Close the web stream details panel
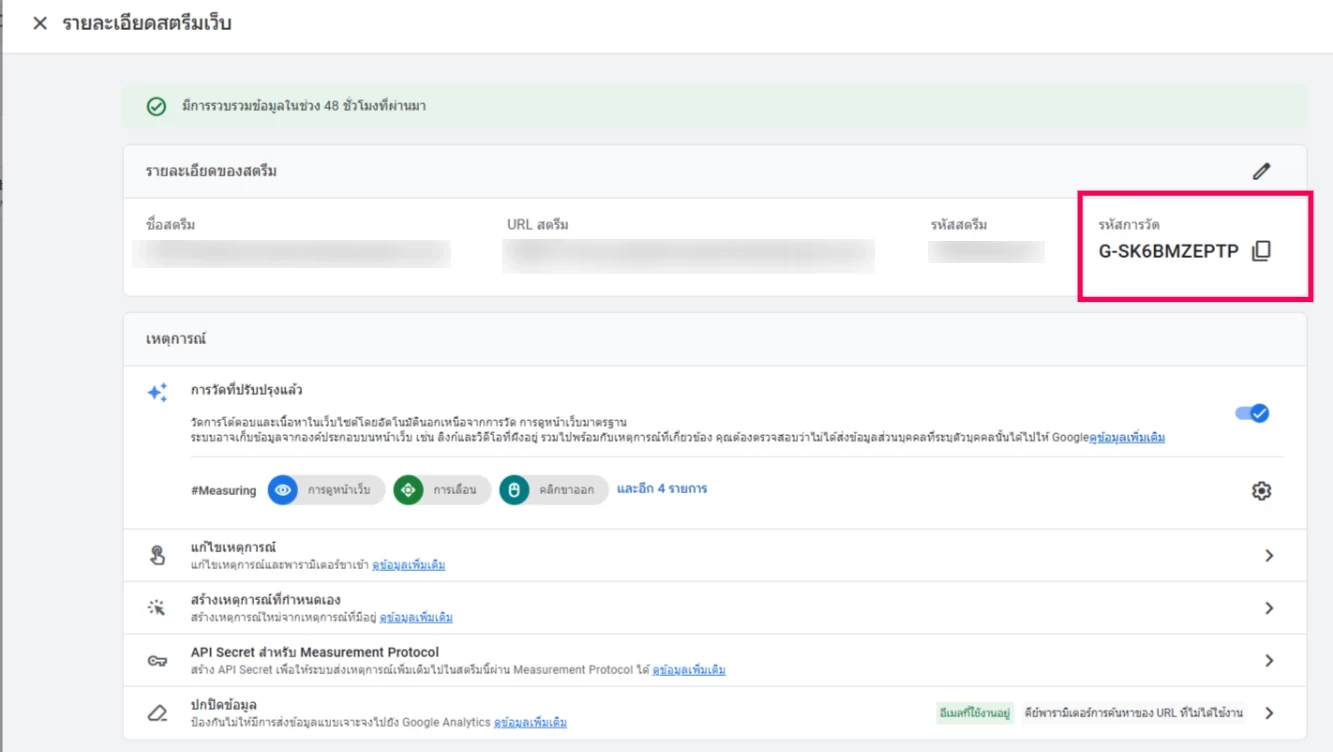Screen dimensions: 1333x752 coord(40,23)
